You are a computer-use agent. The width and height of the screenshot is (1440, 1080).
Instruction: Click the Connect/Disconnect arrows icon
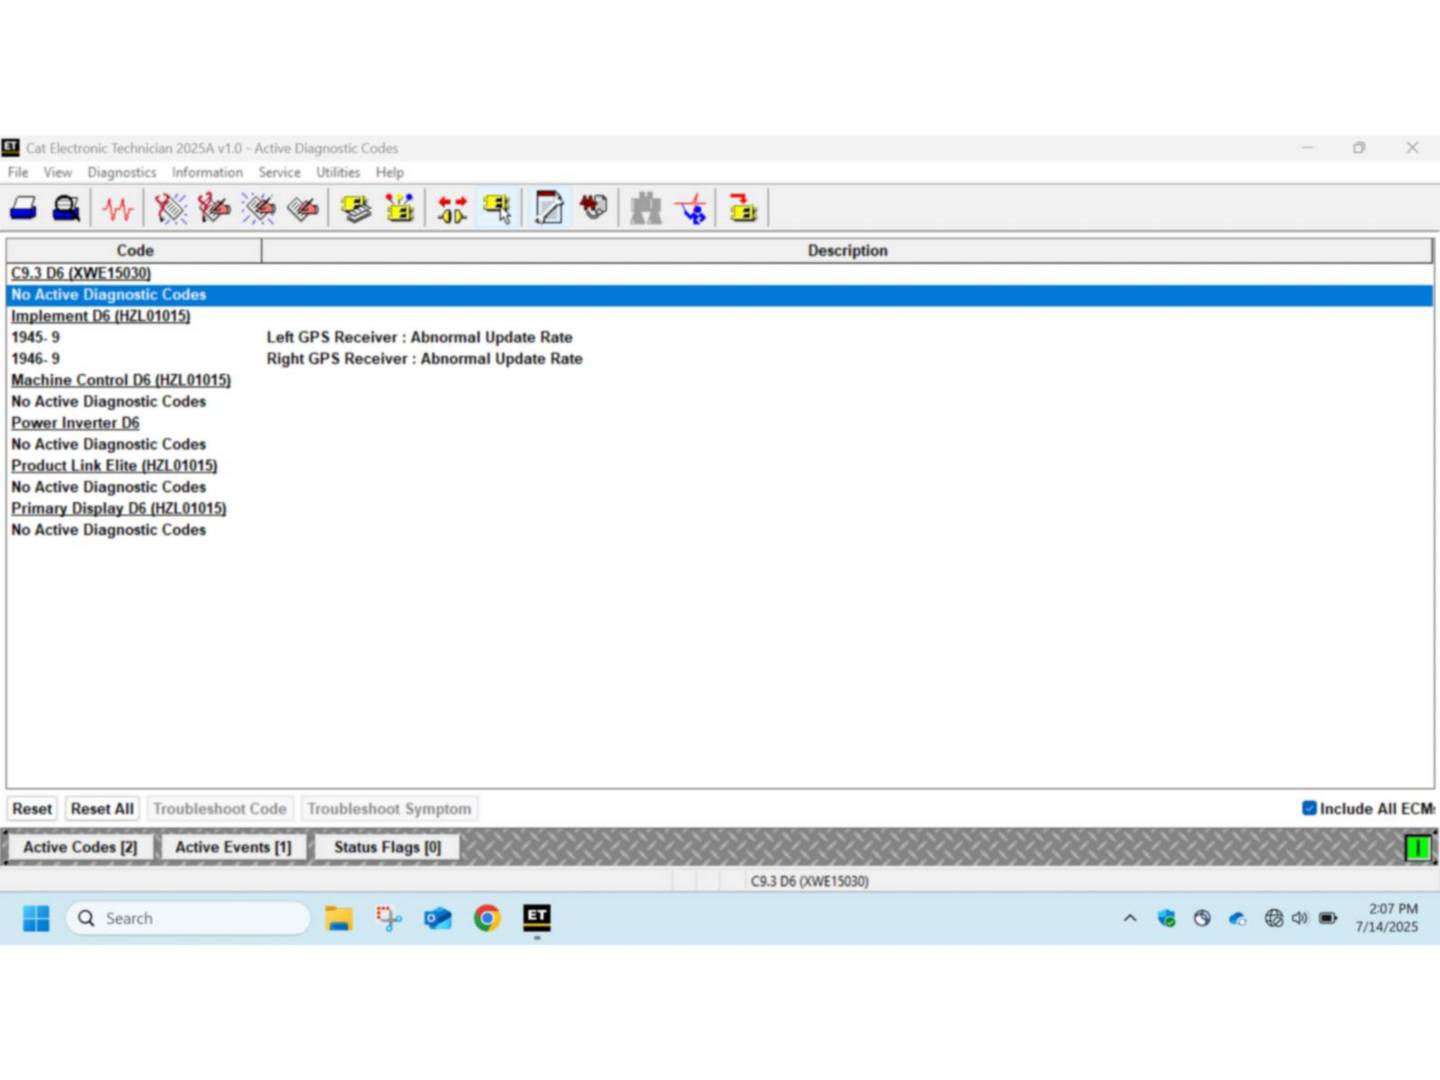(452, 208)
